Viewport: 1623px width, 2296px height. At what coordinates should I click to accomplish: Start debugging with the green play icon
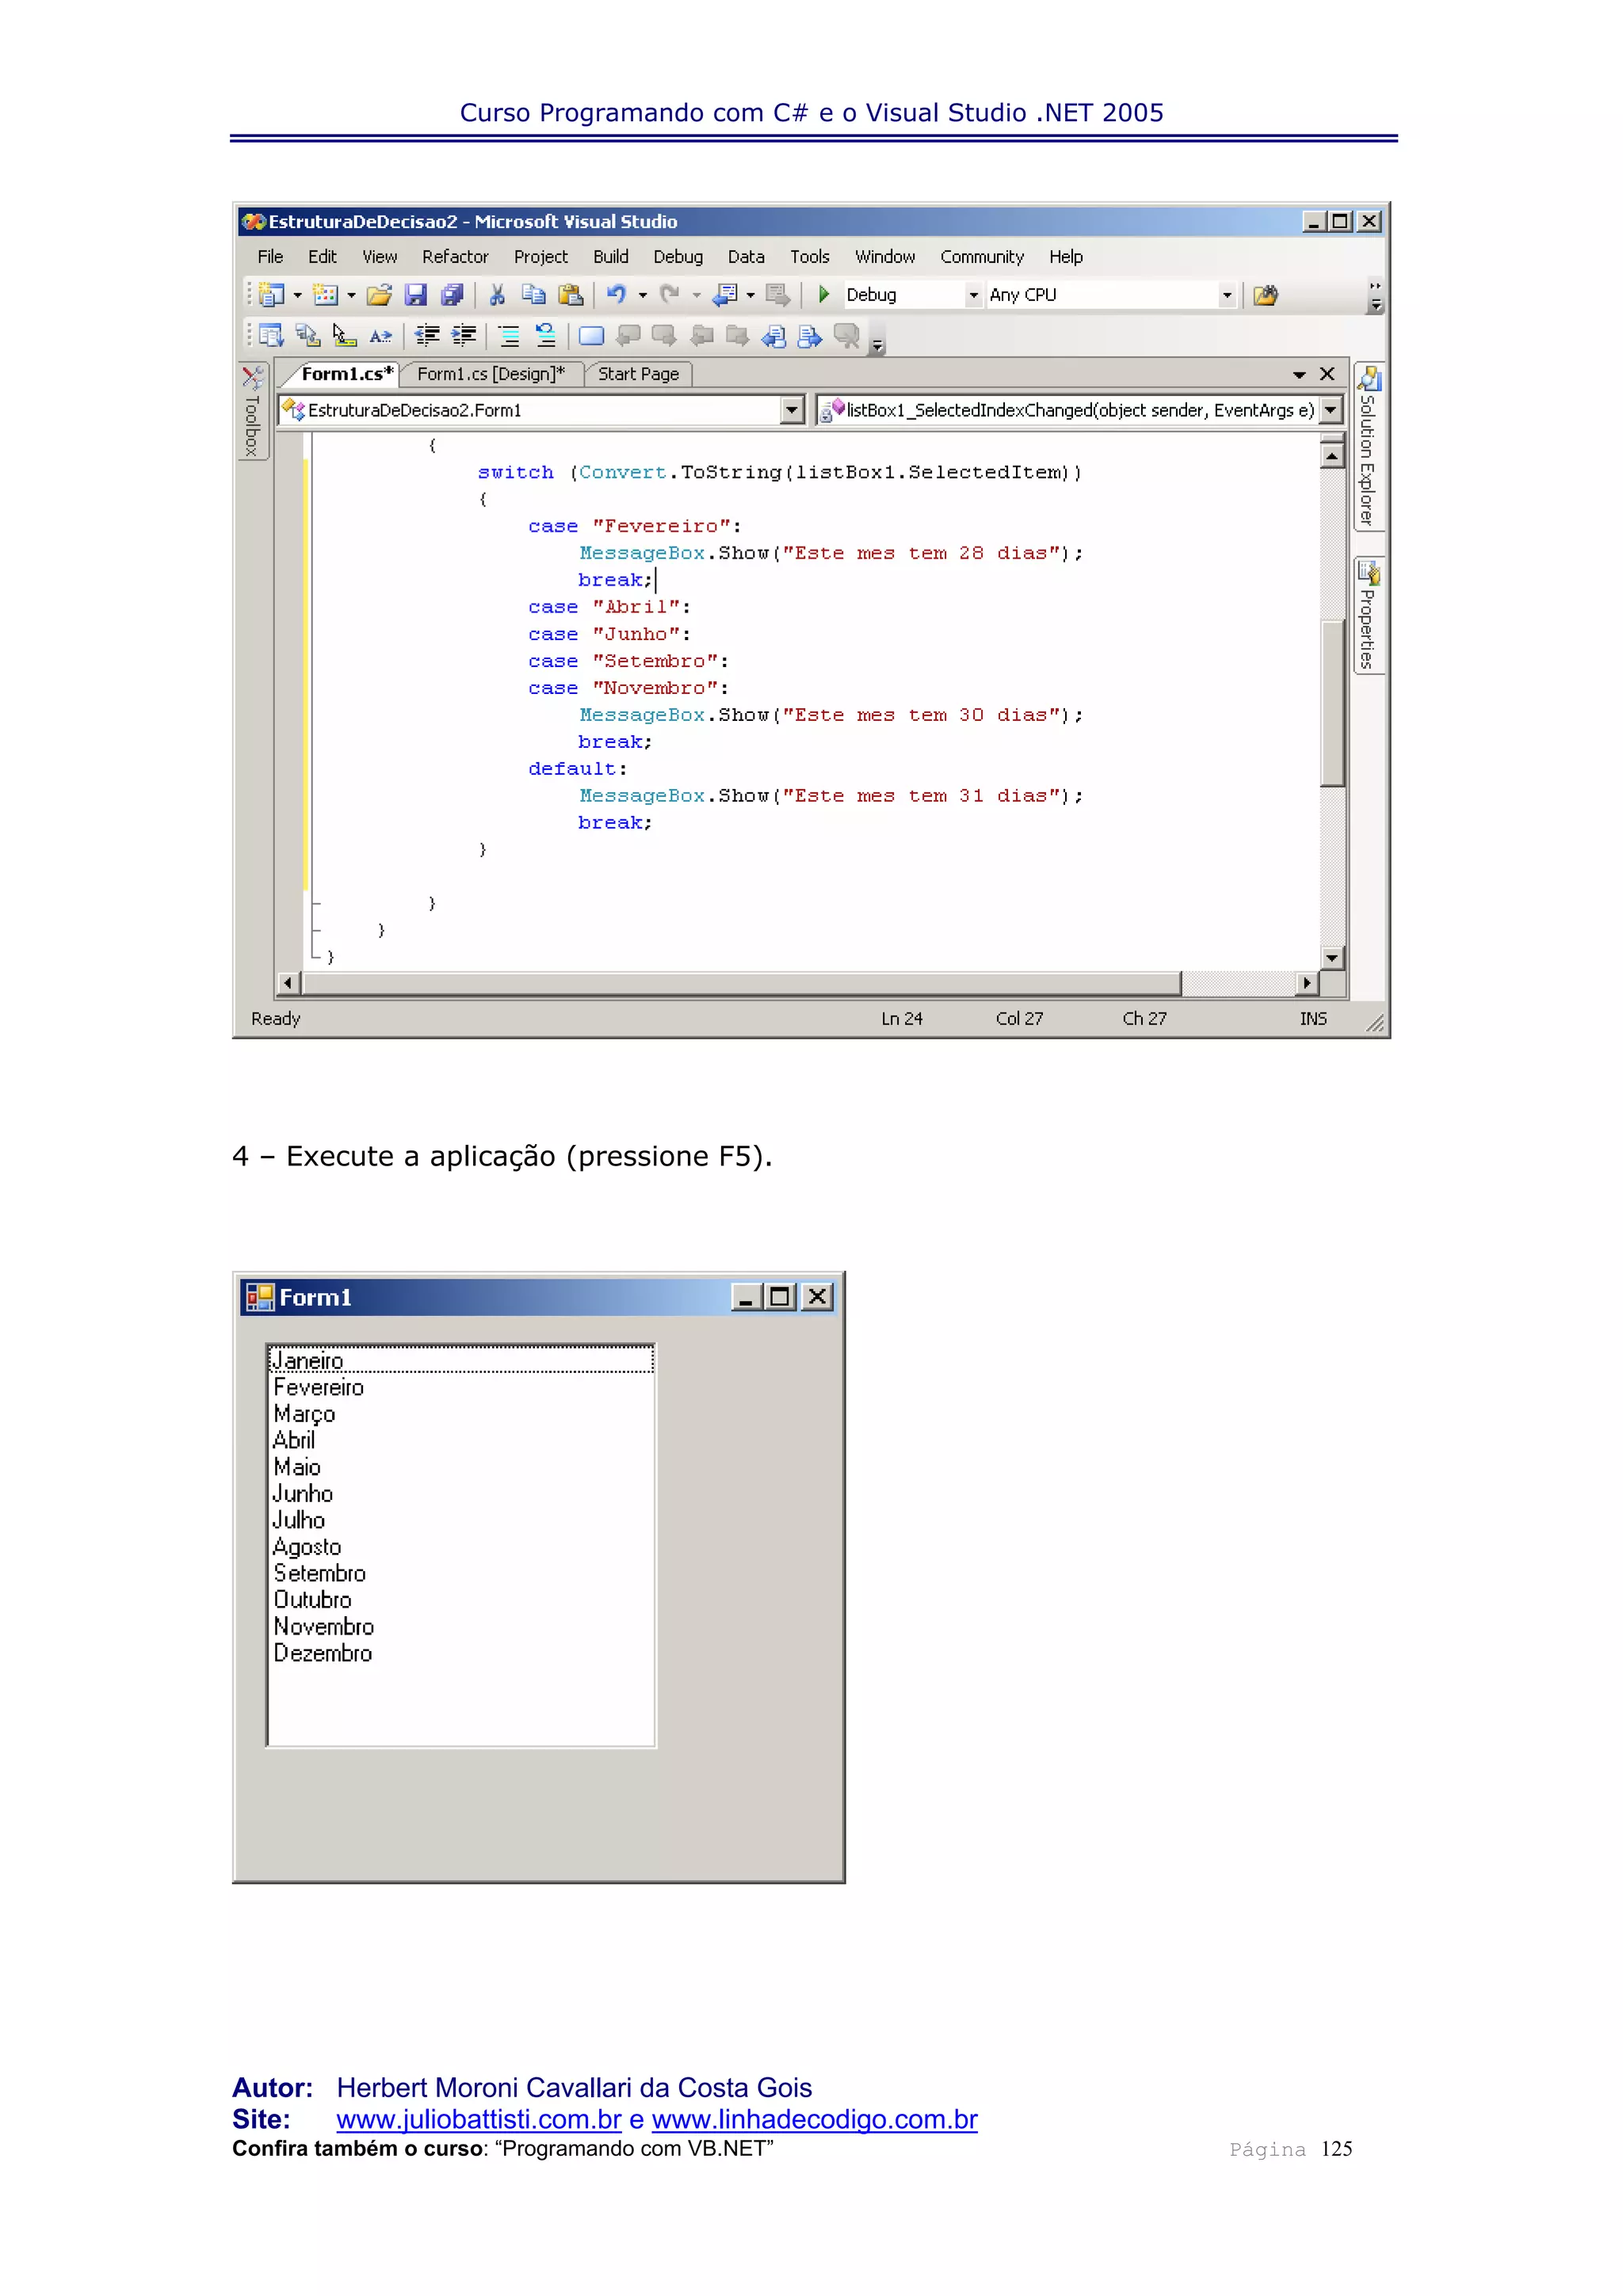(824, 295)
